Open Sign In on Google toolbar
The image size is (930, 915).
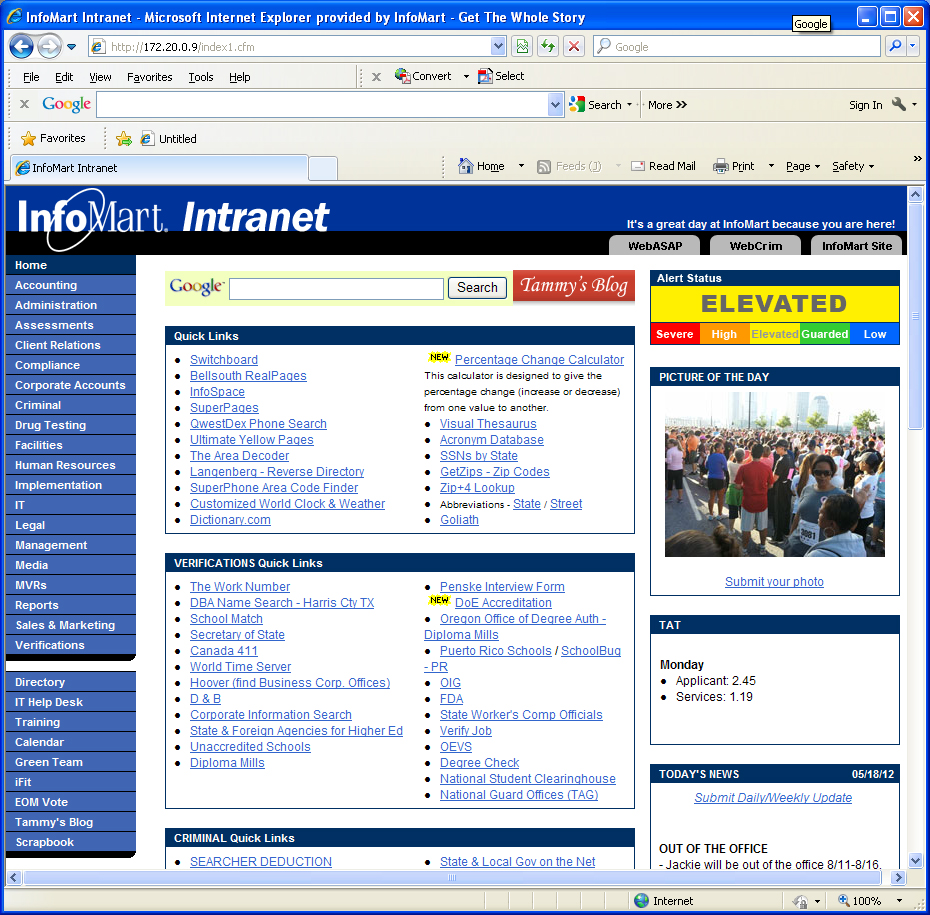[865, 105]
